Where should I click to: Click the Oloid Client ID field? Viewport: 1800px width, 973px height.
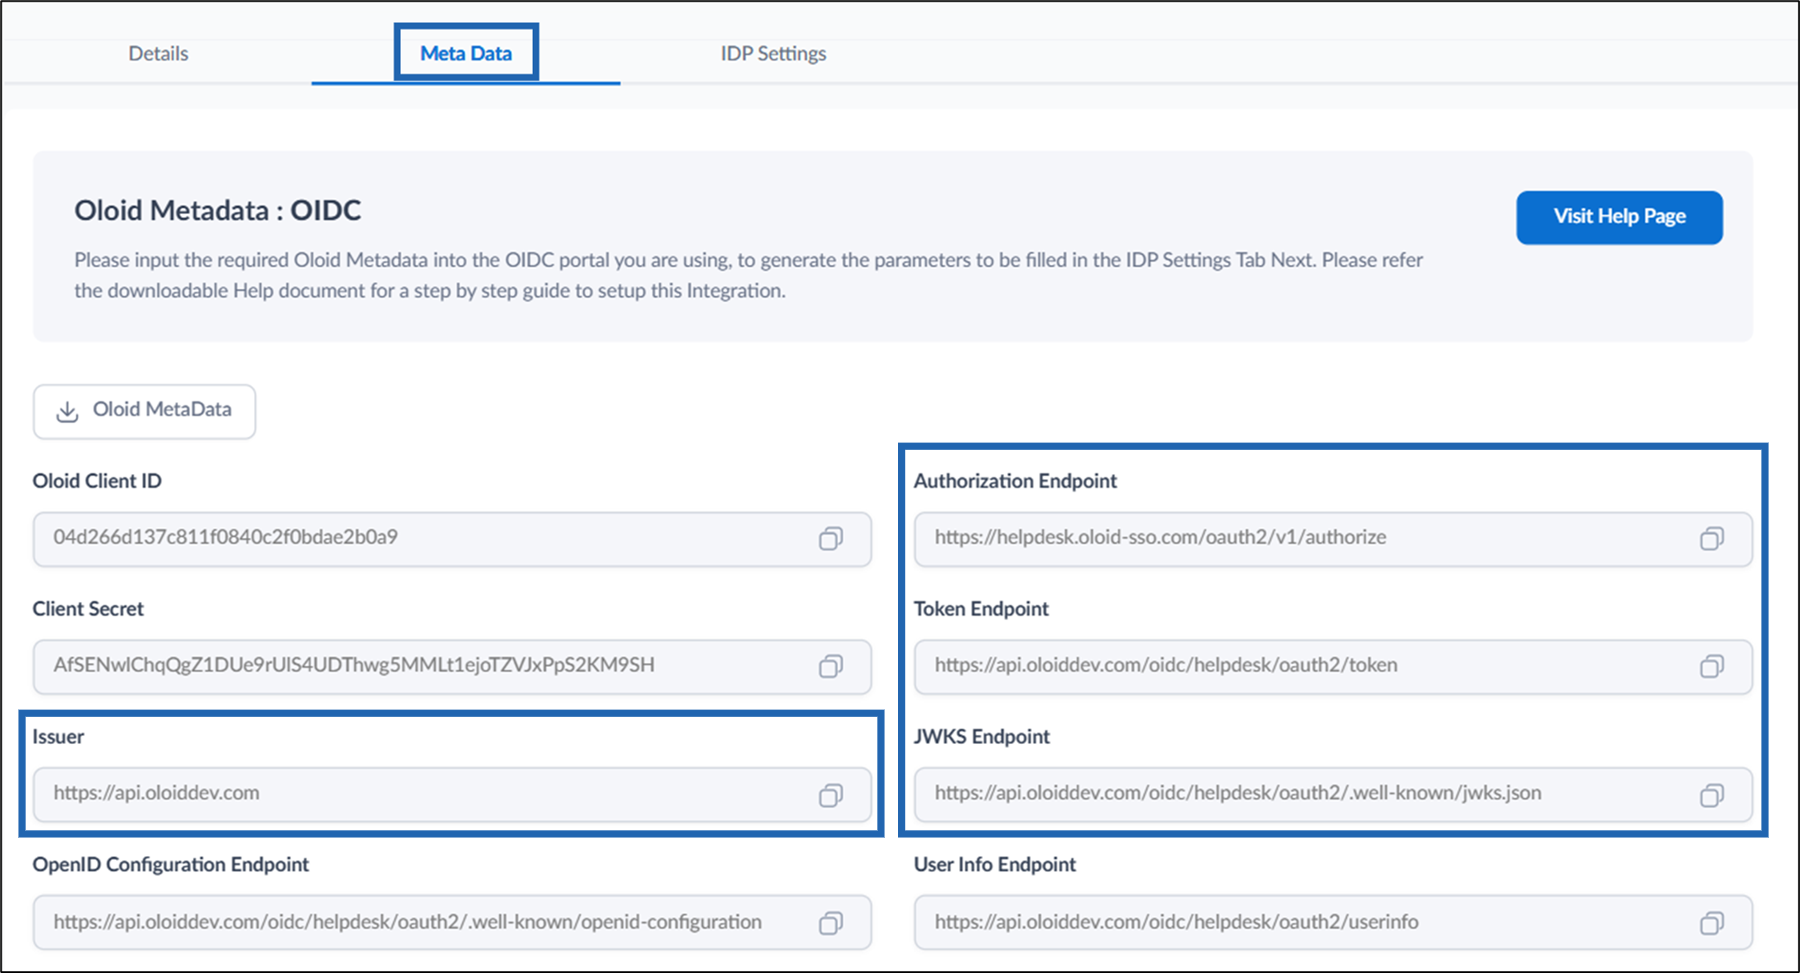452,539
